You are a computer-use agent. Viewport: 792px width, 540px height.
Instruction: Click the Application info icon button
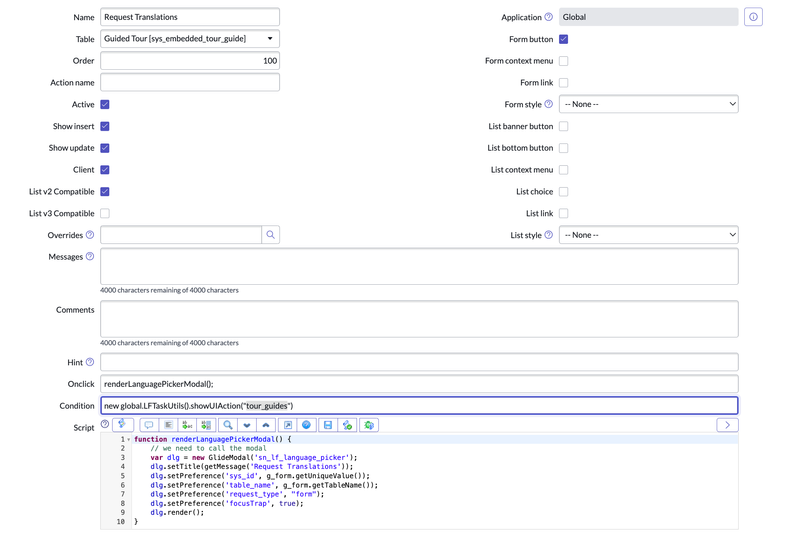[753, 17]
